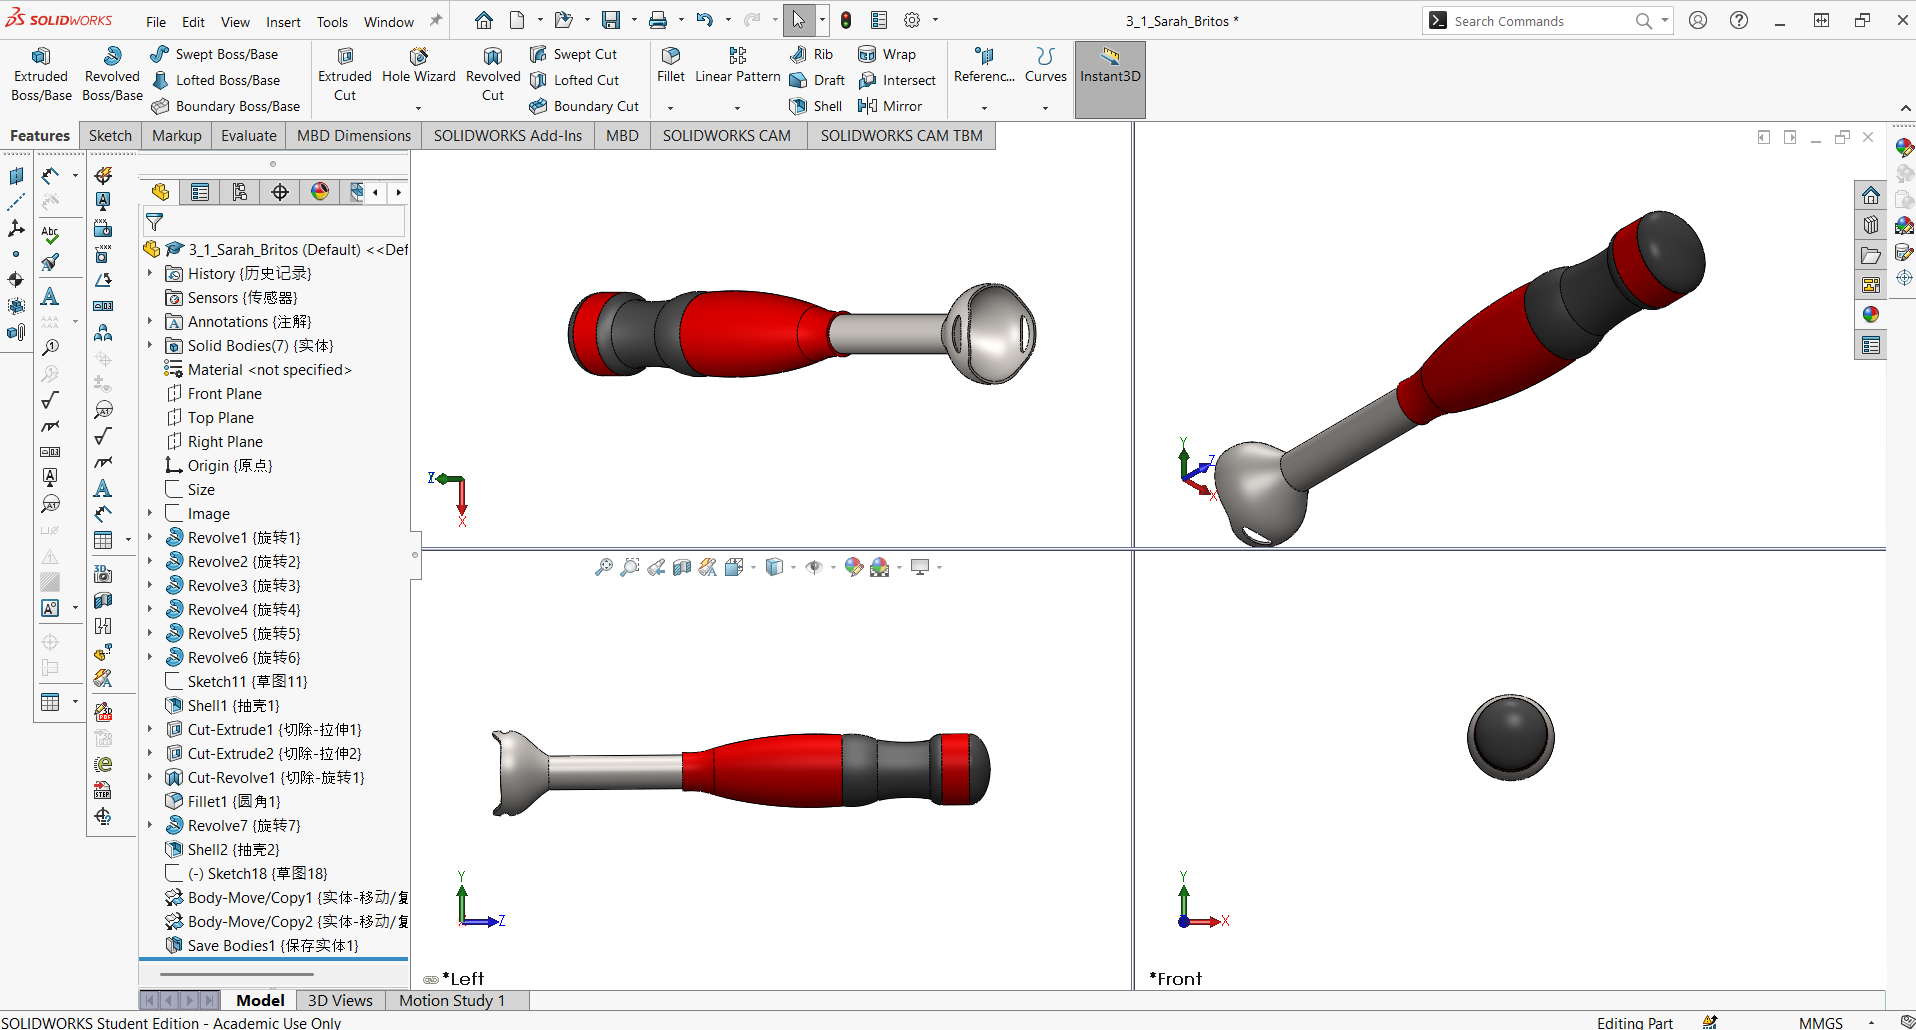Click the Undo icon
The image size is (1916, 1030).
point(705,20)
